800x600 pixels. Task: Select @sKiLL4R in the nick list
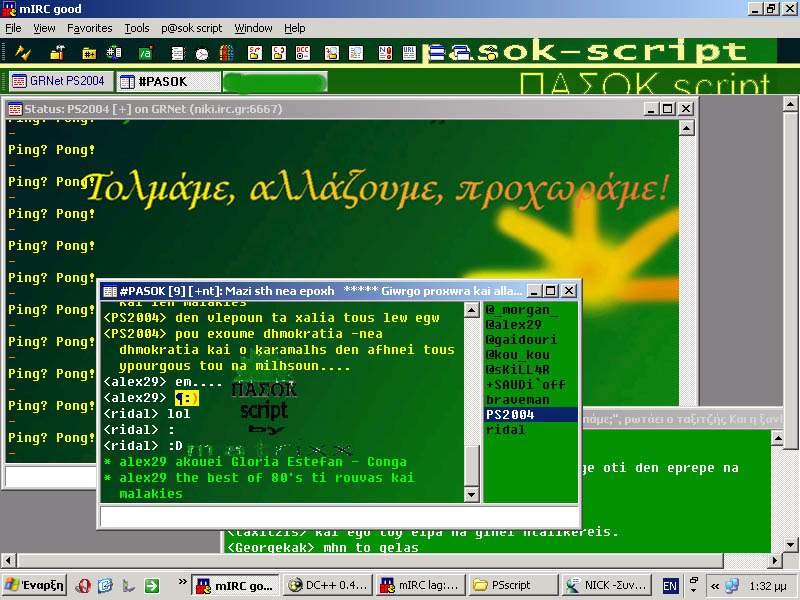click(x=530, y=369)
